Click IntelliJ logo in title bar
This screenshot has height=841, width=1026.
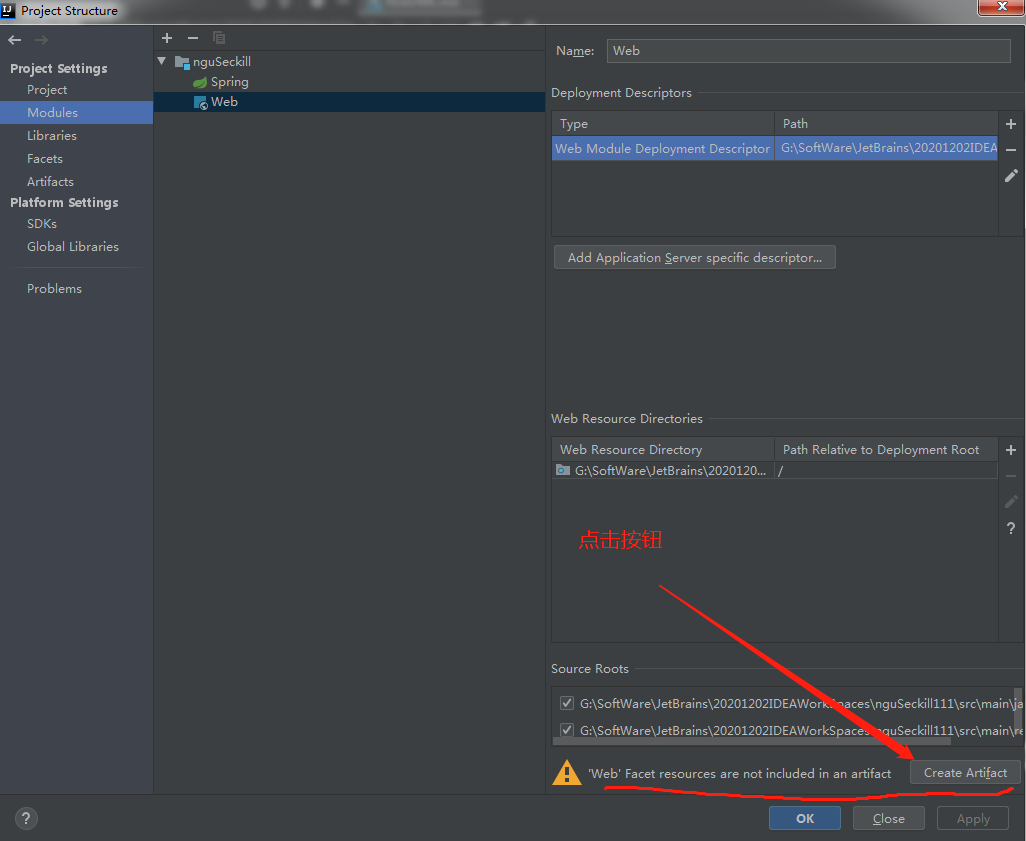point(9,10)
